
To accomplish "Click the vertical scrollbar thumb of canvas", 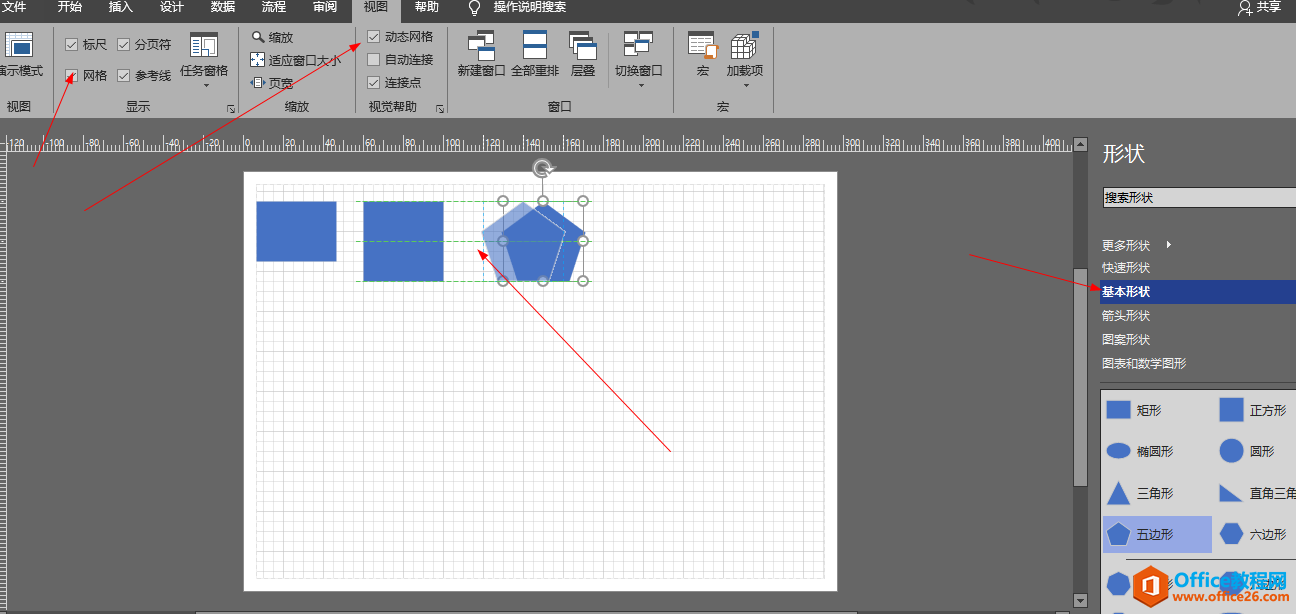I will pyautogui.click(x=1080, y=376).
